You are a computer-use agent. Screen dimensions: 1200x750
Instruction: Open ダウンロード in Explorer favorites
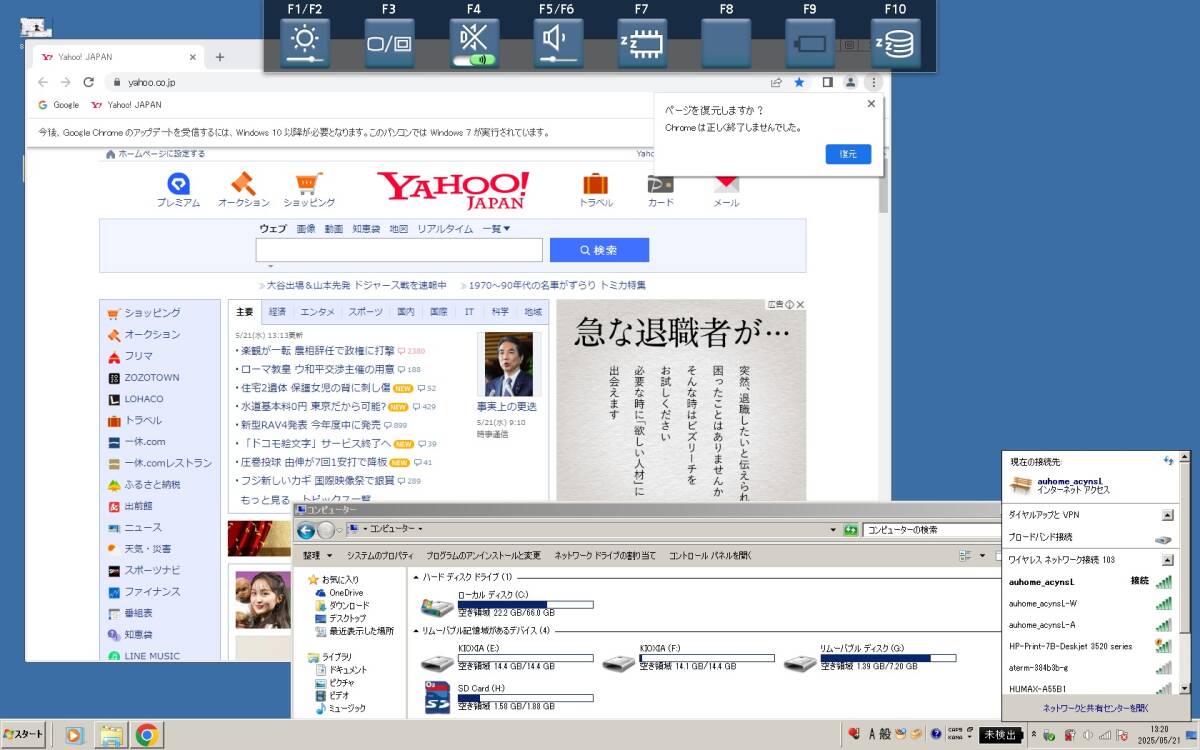pos(341,606)
